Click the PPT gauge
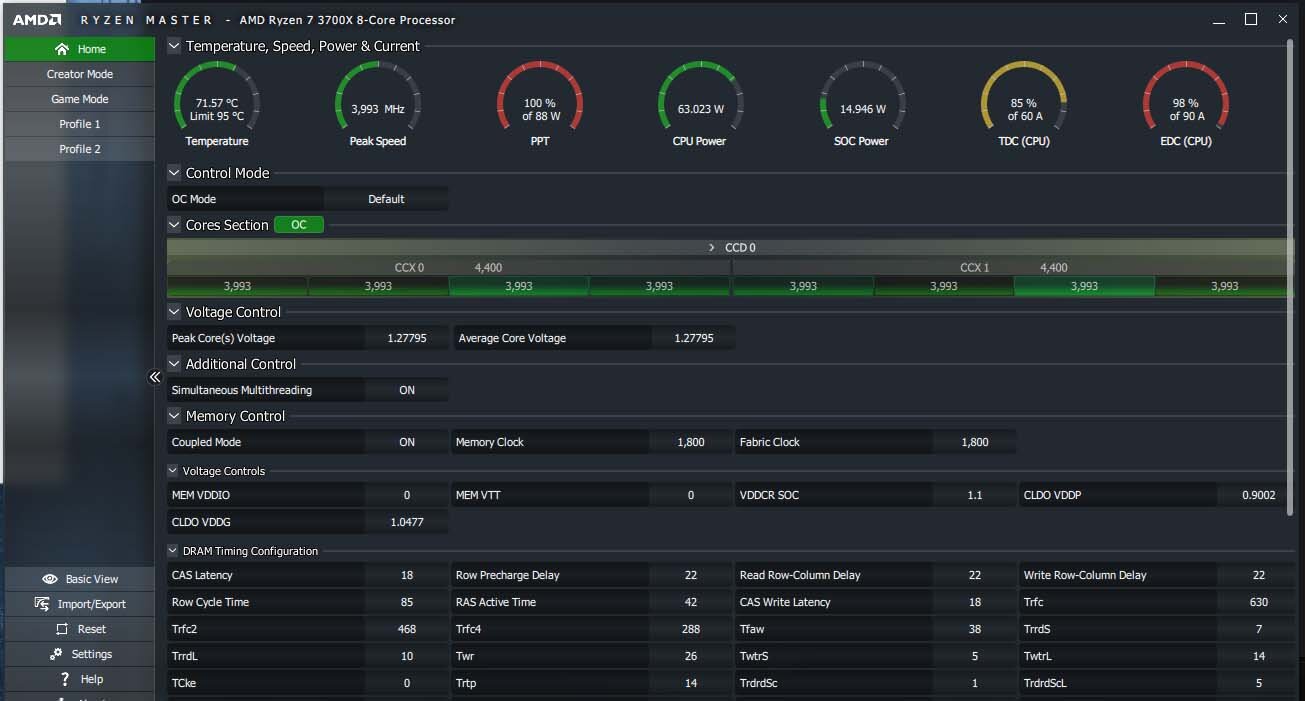Screen dimensions: 1305x701 coord(540,104)
